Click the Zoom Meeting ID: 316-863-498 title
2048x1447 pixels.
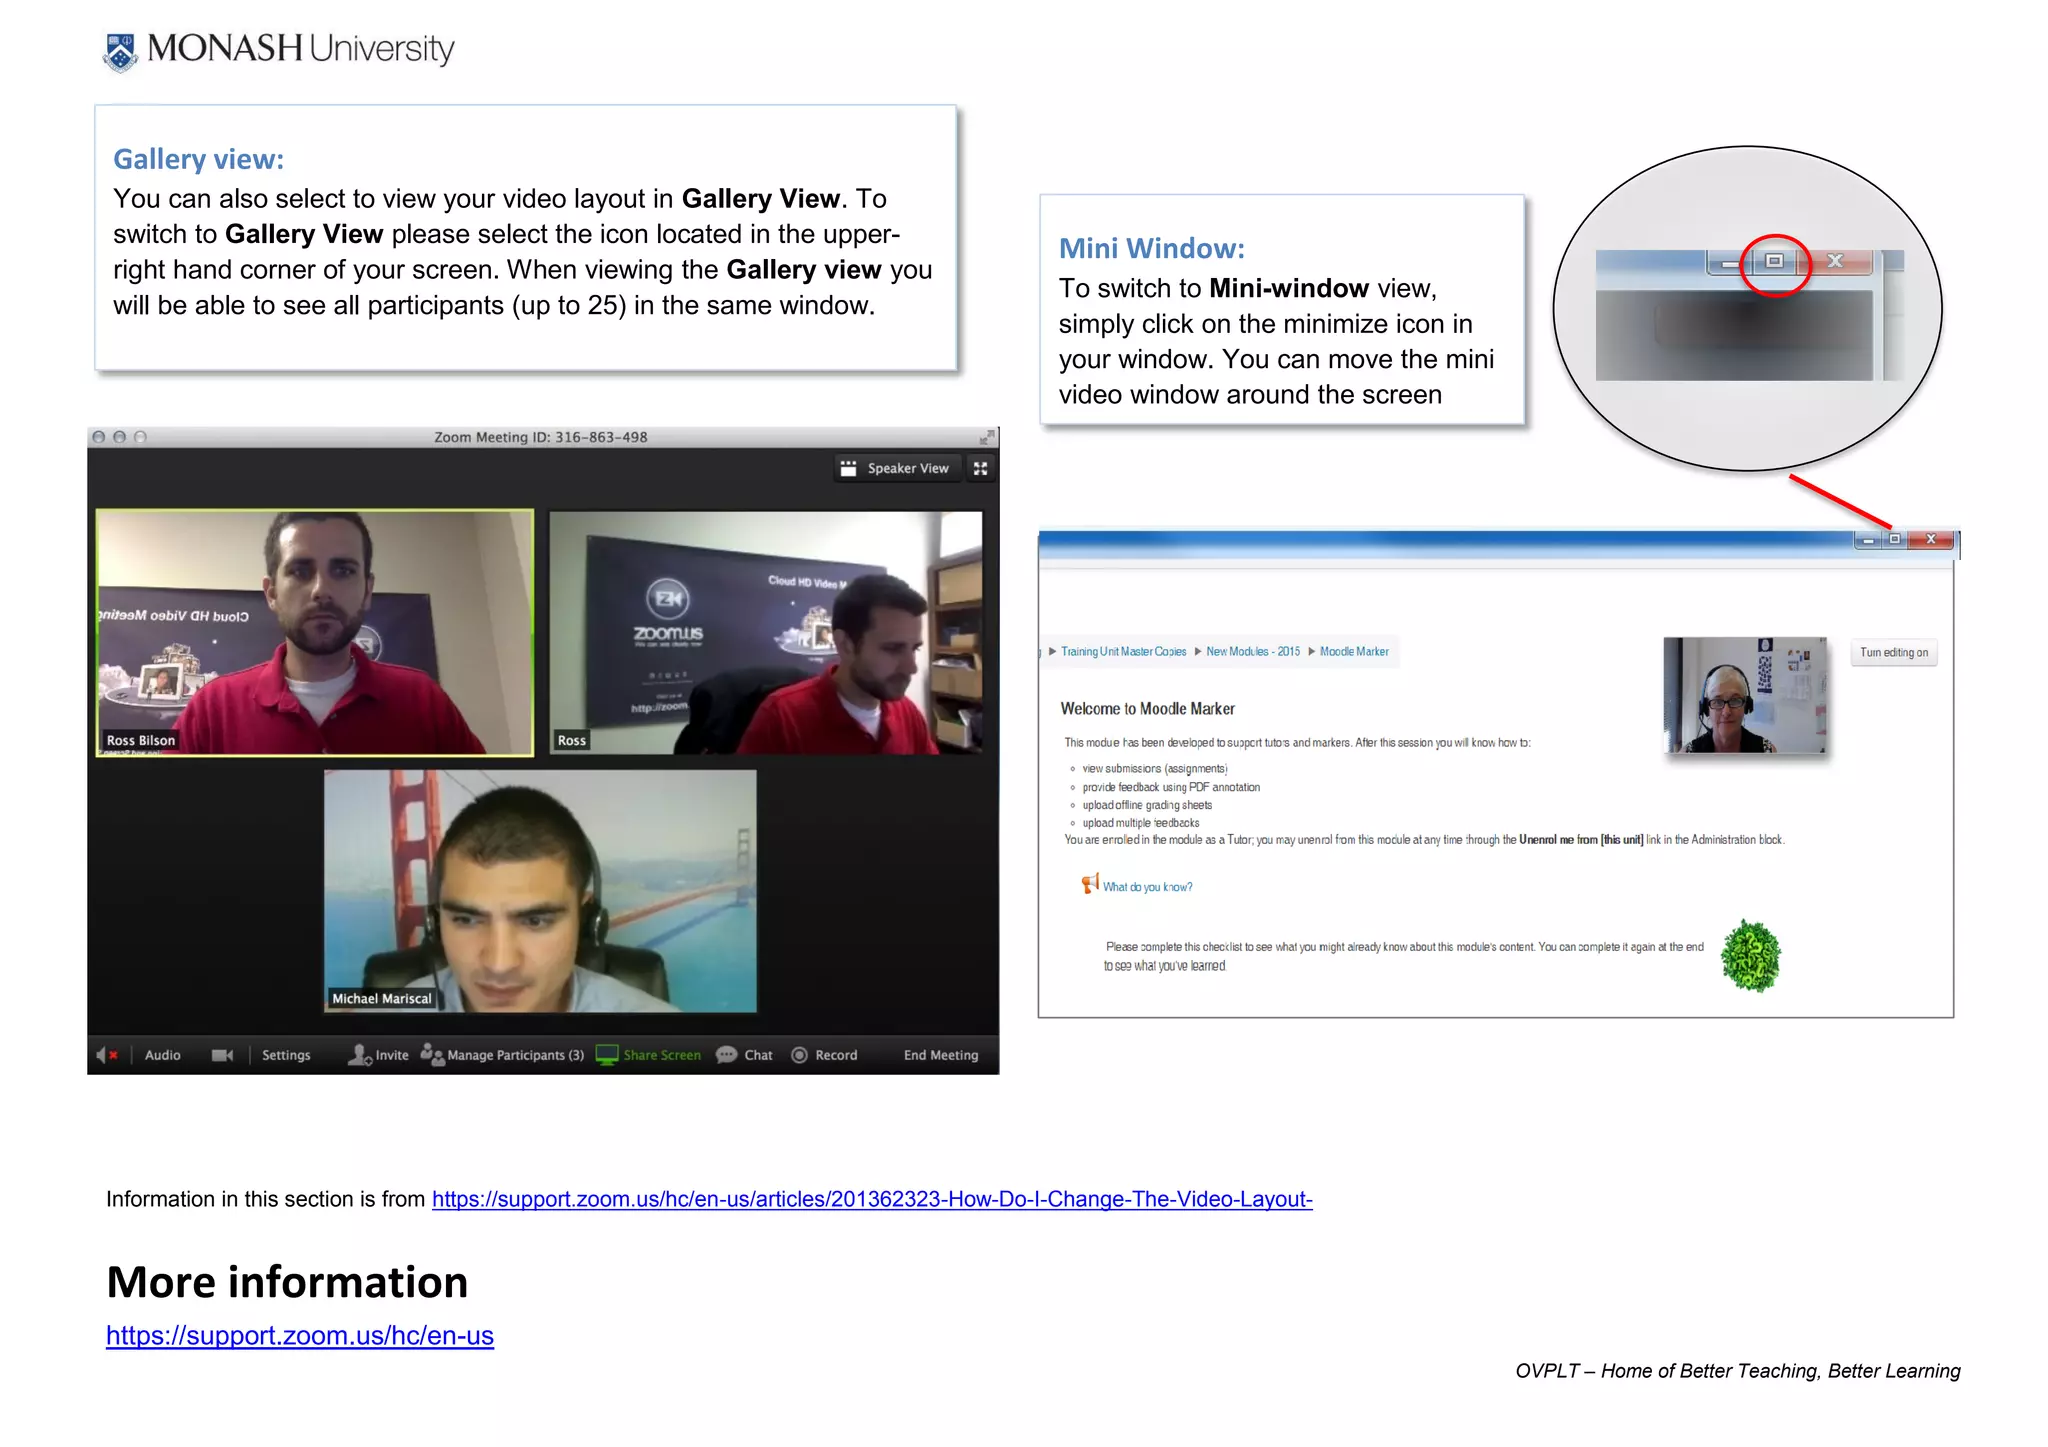coord(540,437)
